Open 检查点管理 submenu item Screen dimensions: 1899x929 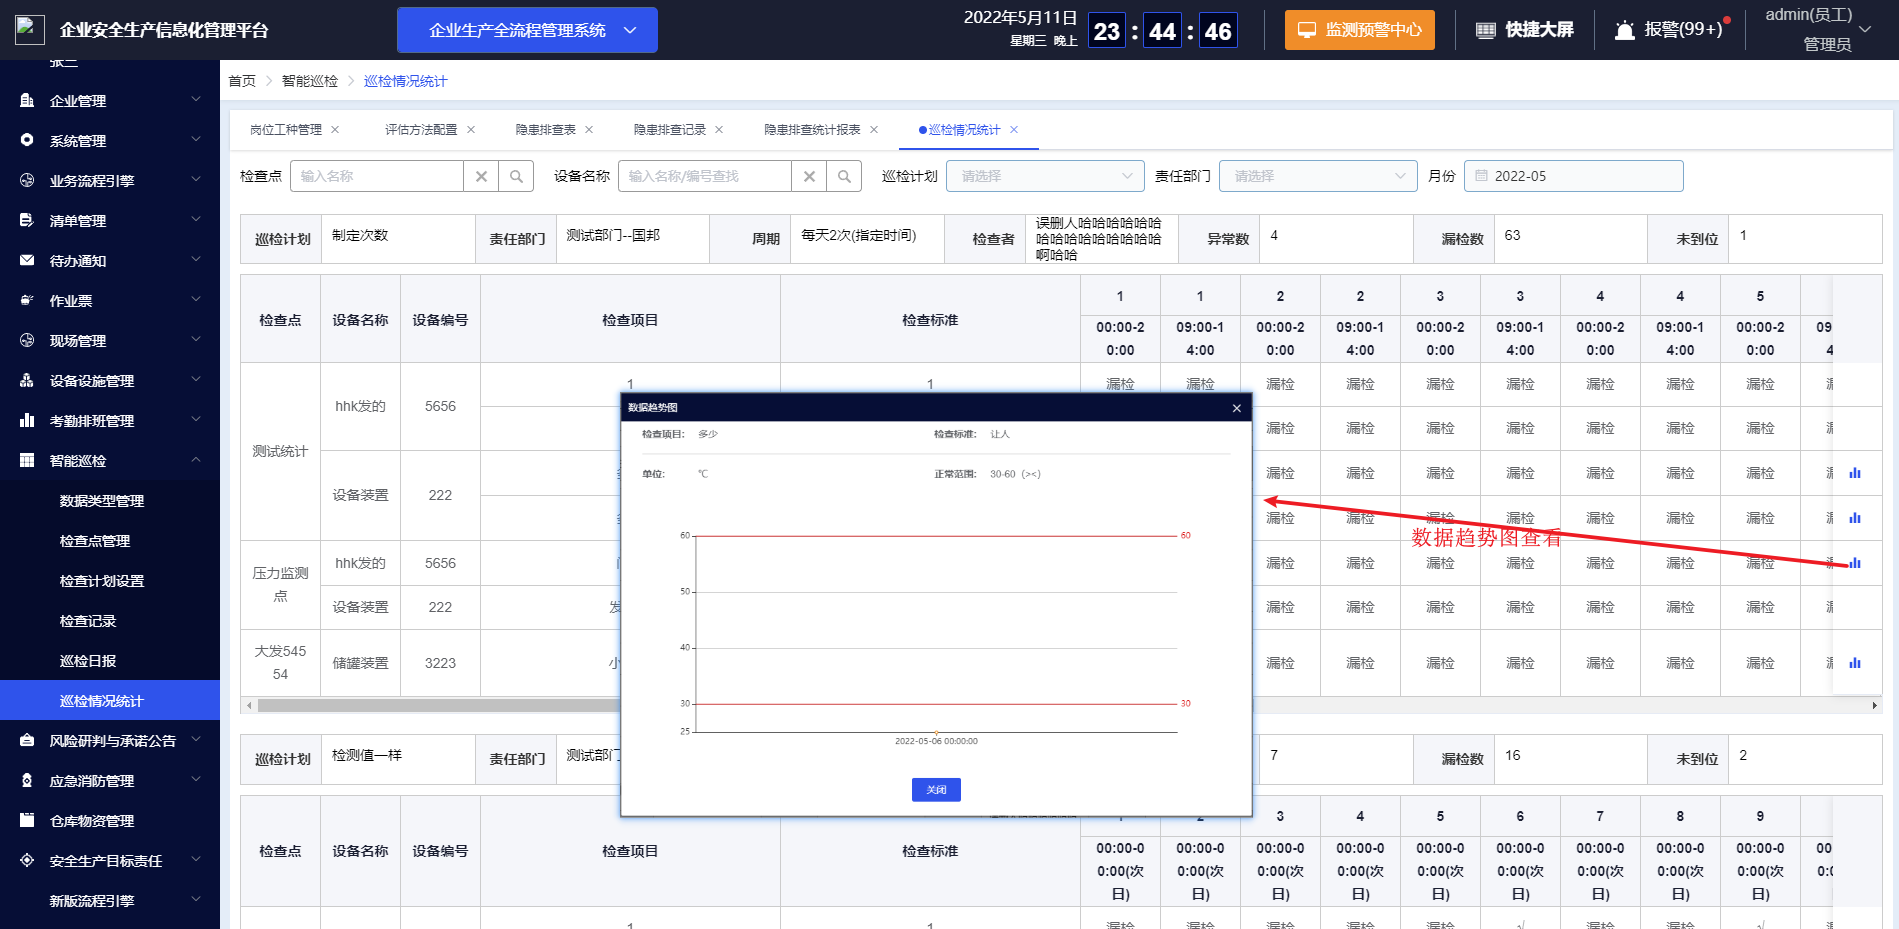click(95, 541)
